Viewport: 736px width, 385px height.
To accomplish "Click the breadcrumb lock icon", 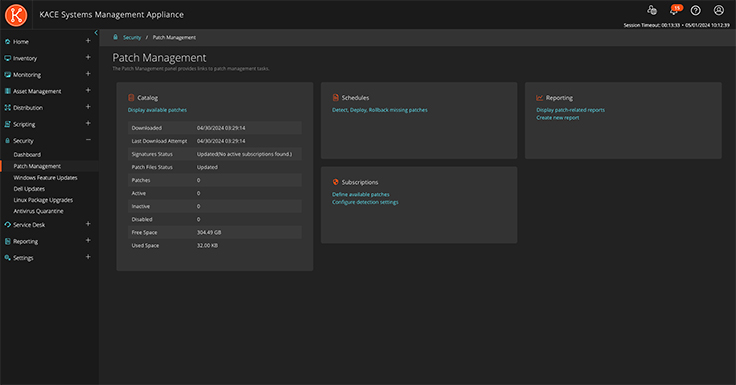I will pyautogui.click(x=115, y=37).
